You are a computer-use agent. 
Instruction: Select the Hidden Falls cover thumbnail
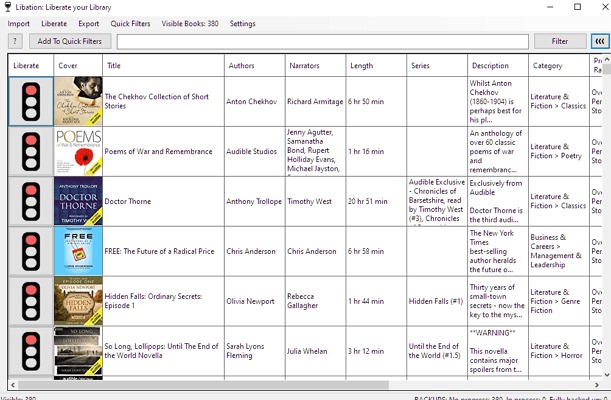tap(78, 301)
